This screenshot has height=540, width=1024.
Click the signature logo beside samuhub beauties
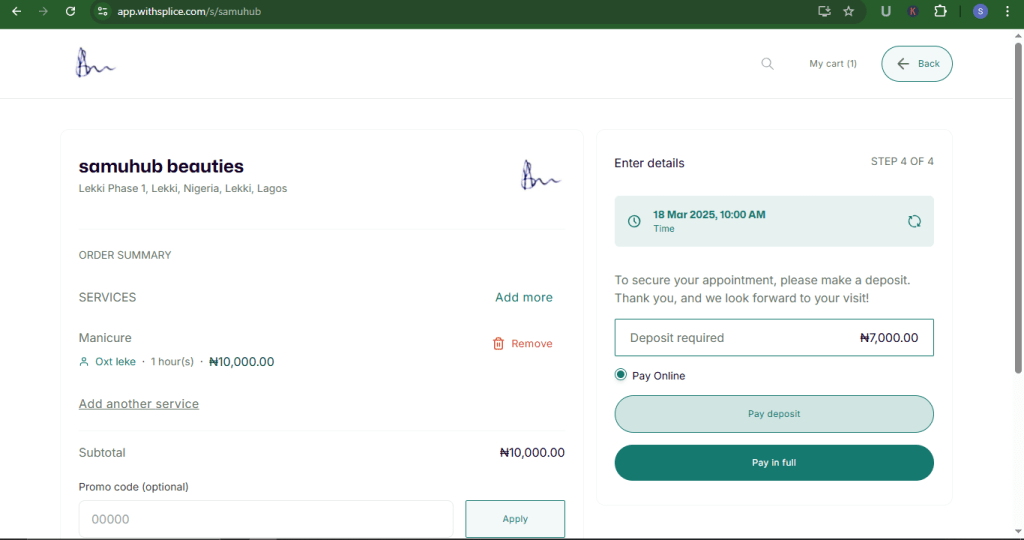coord(541,175)
